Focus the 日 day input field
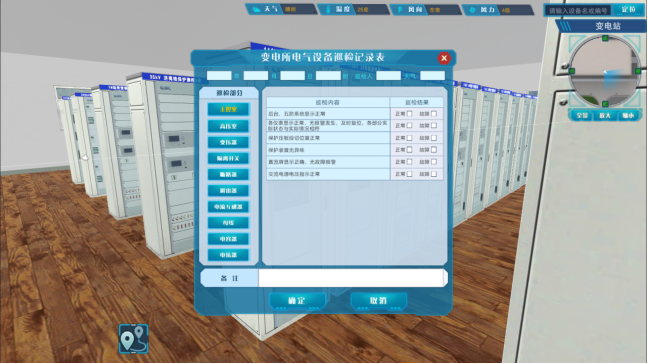The image size is (648, 364). click(293, 76)
